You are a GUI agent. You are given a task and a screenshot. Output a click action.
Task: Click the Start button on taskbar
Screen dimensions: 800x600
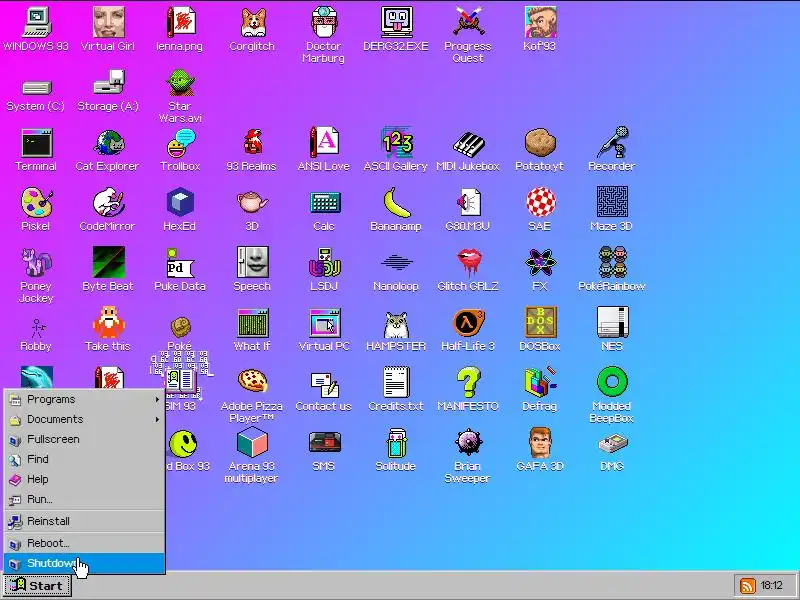tap(37, 585)
